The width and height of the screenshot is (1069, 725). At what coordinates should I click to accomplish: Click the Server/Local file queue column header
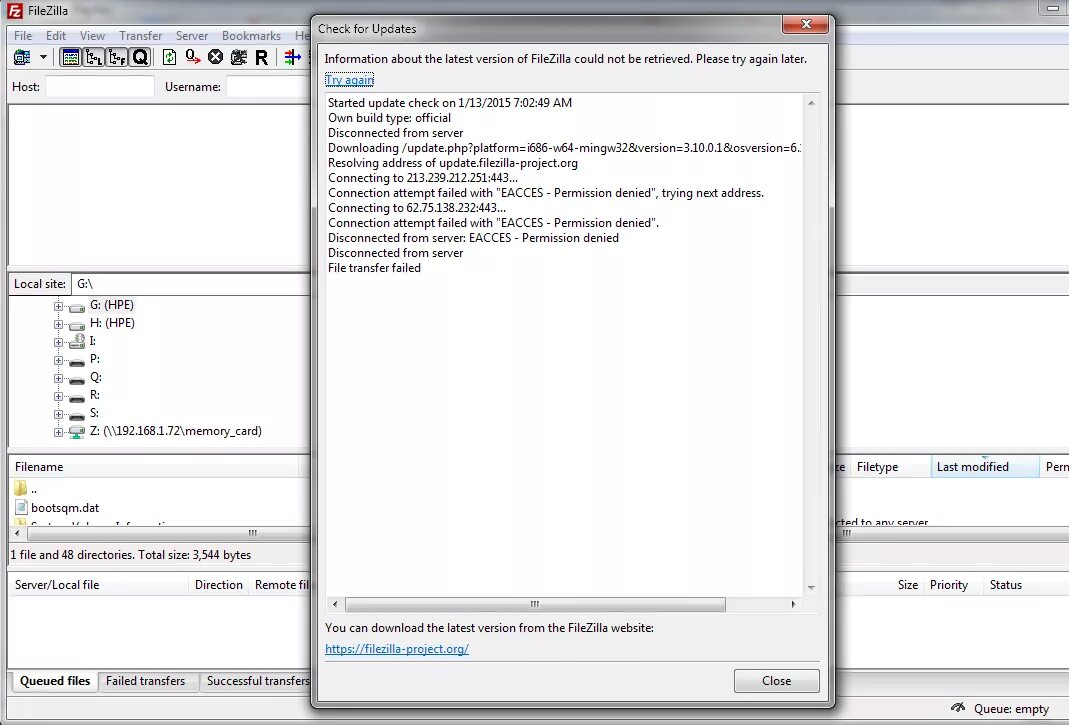pos(99,585)
